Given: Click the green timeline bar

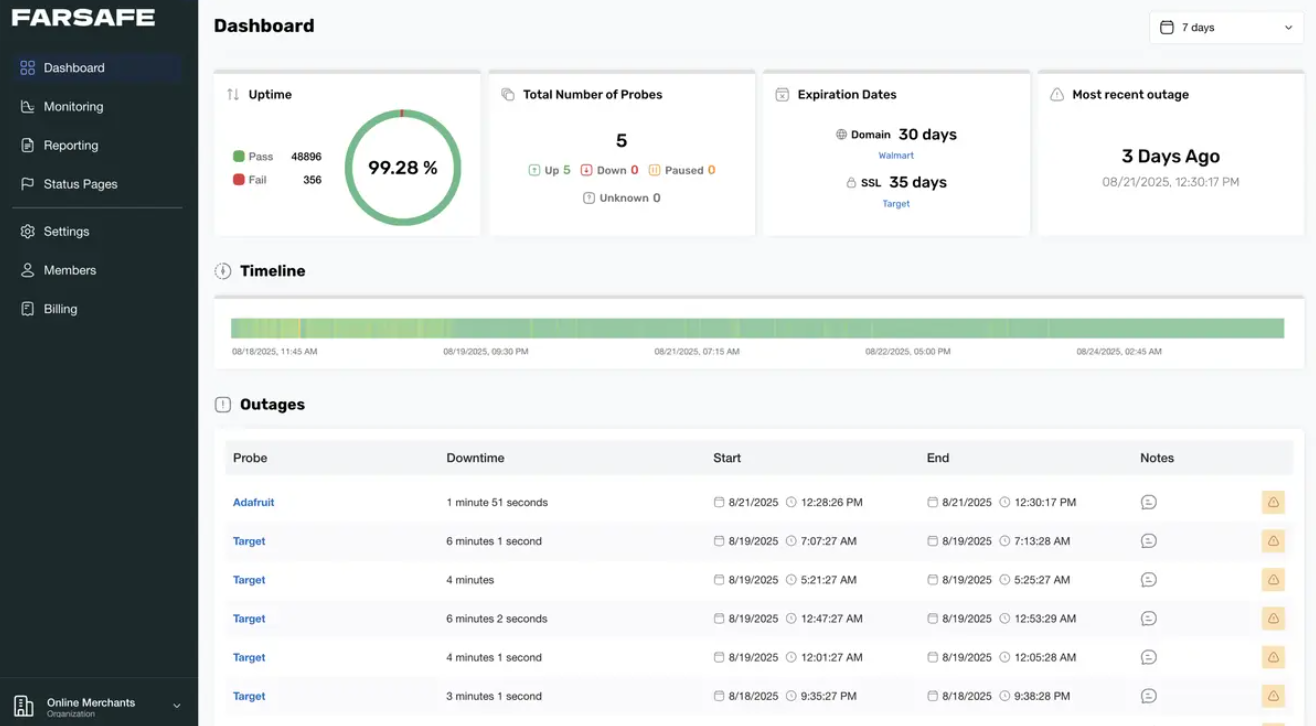Looking at the screenshot, I should point(757,327).
